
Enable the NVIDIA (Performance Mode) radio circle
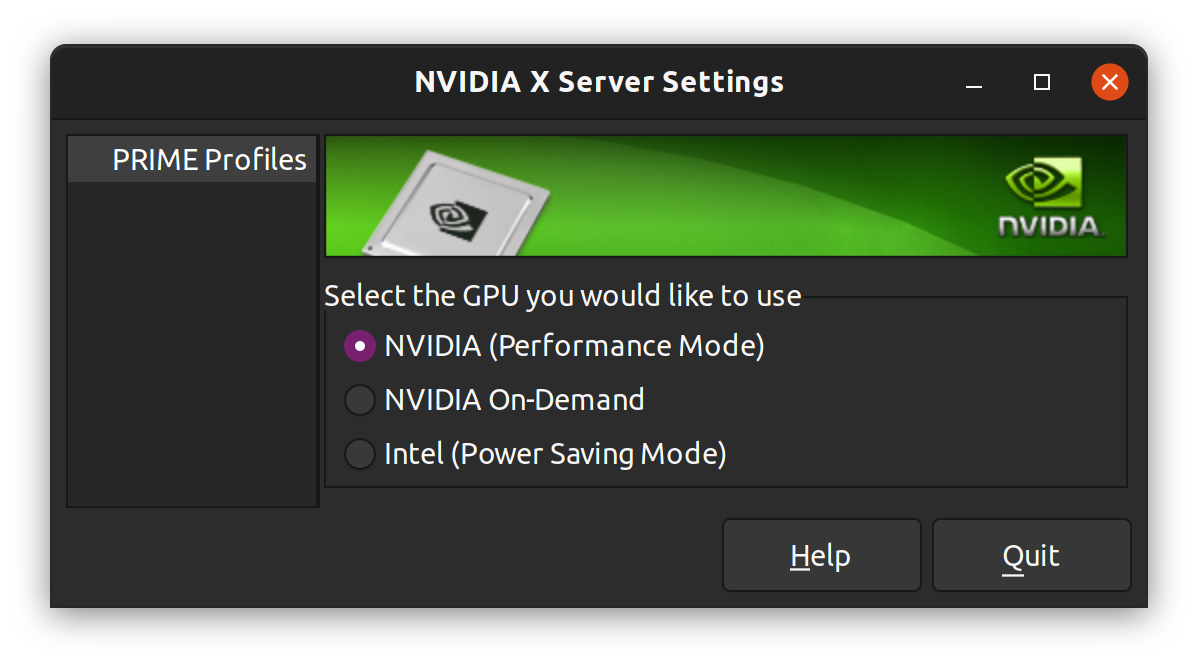pos(359,346)
